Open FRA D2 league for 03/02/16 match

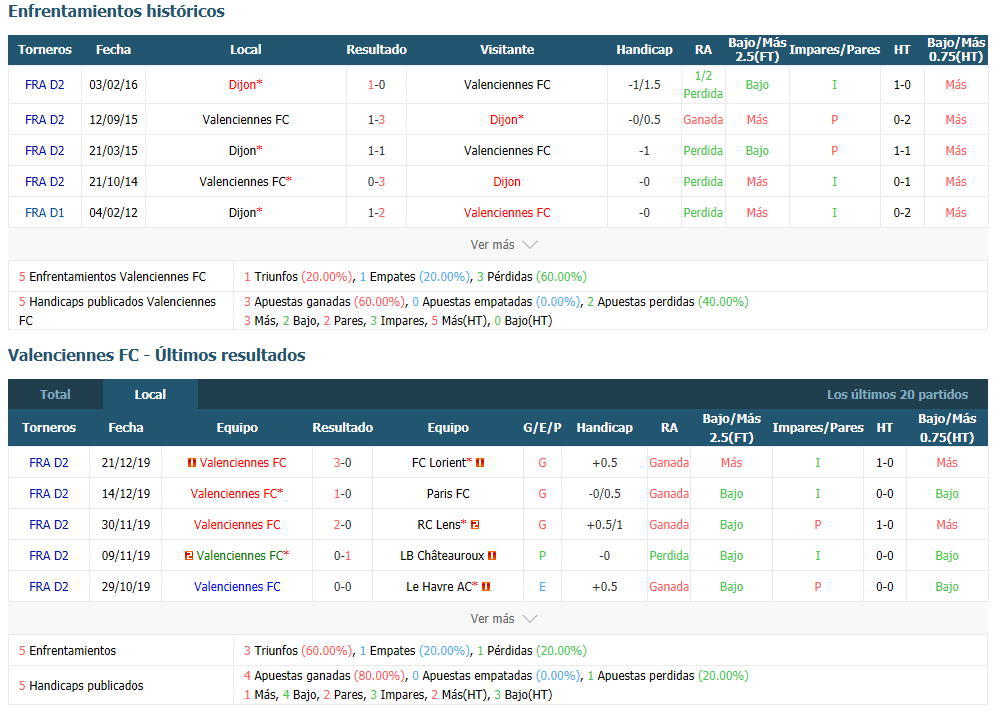44,85
